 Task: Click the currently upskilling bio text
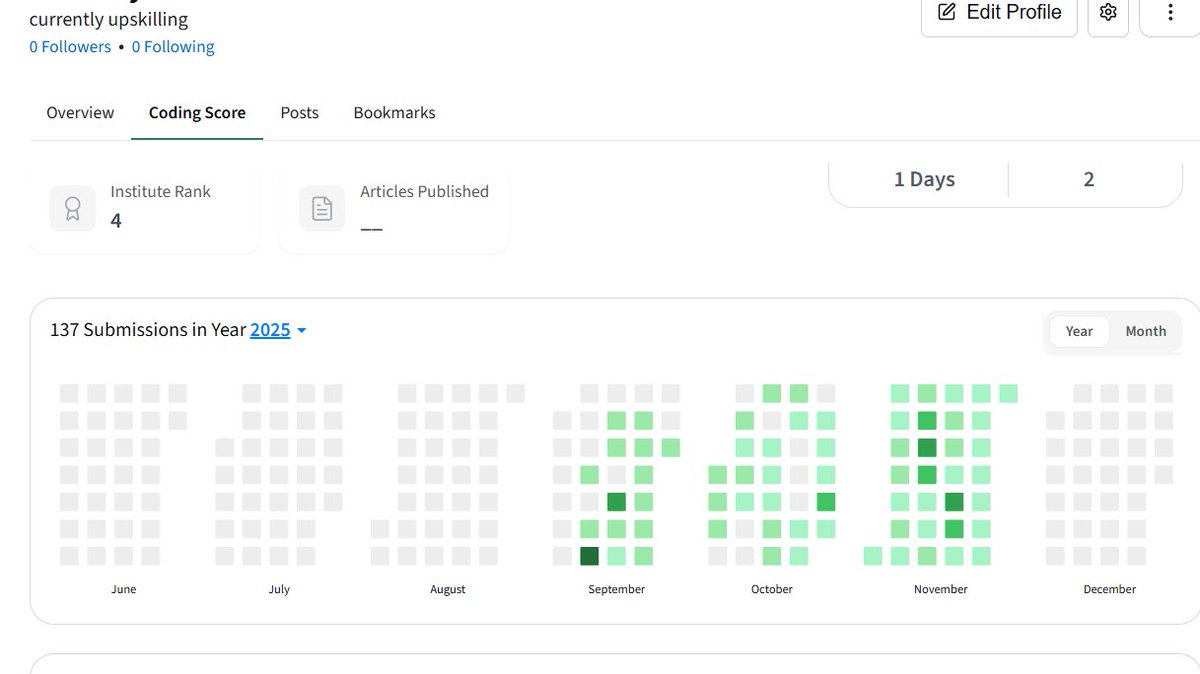pyautogui.click(x=108, y=19)
